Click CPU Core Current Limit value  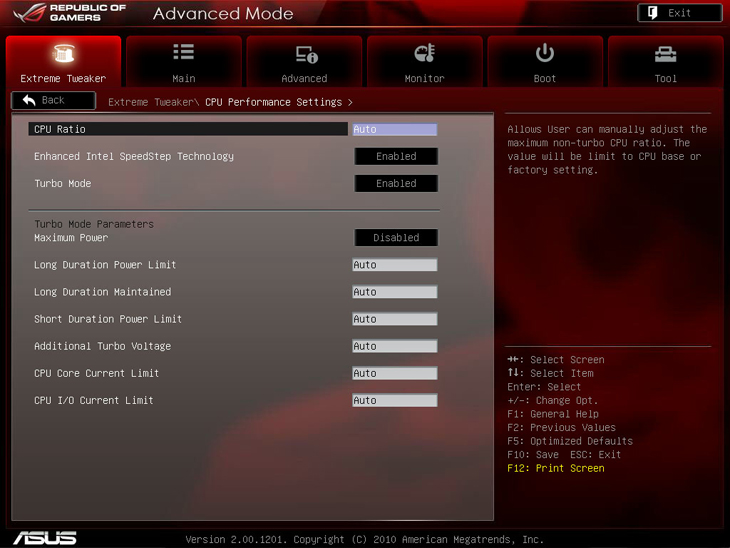[394, 373]
